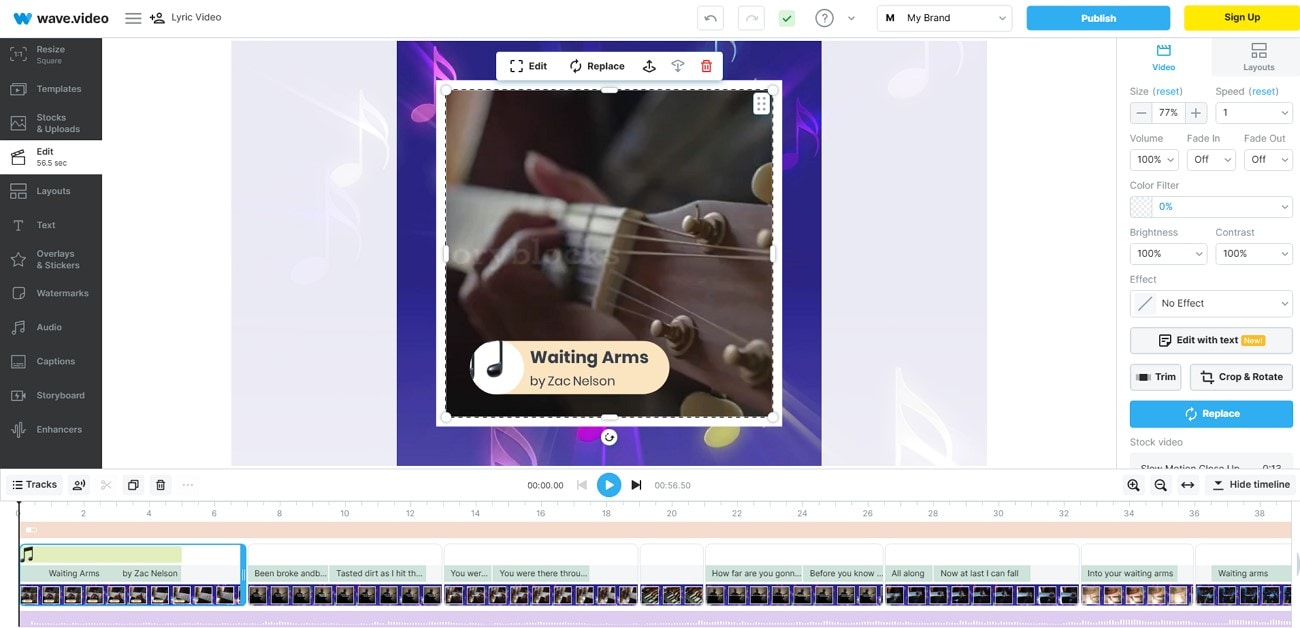Click the green saved checkmark icon
Screen dimensions: 1300x628
(786, 18)
